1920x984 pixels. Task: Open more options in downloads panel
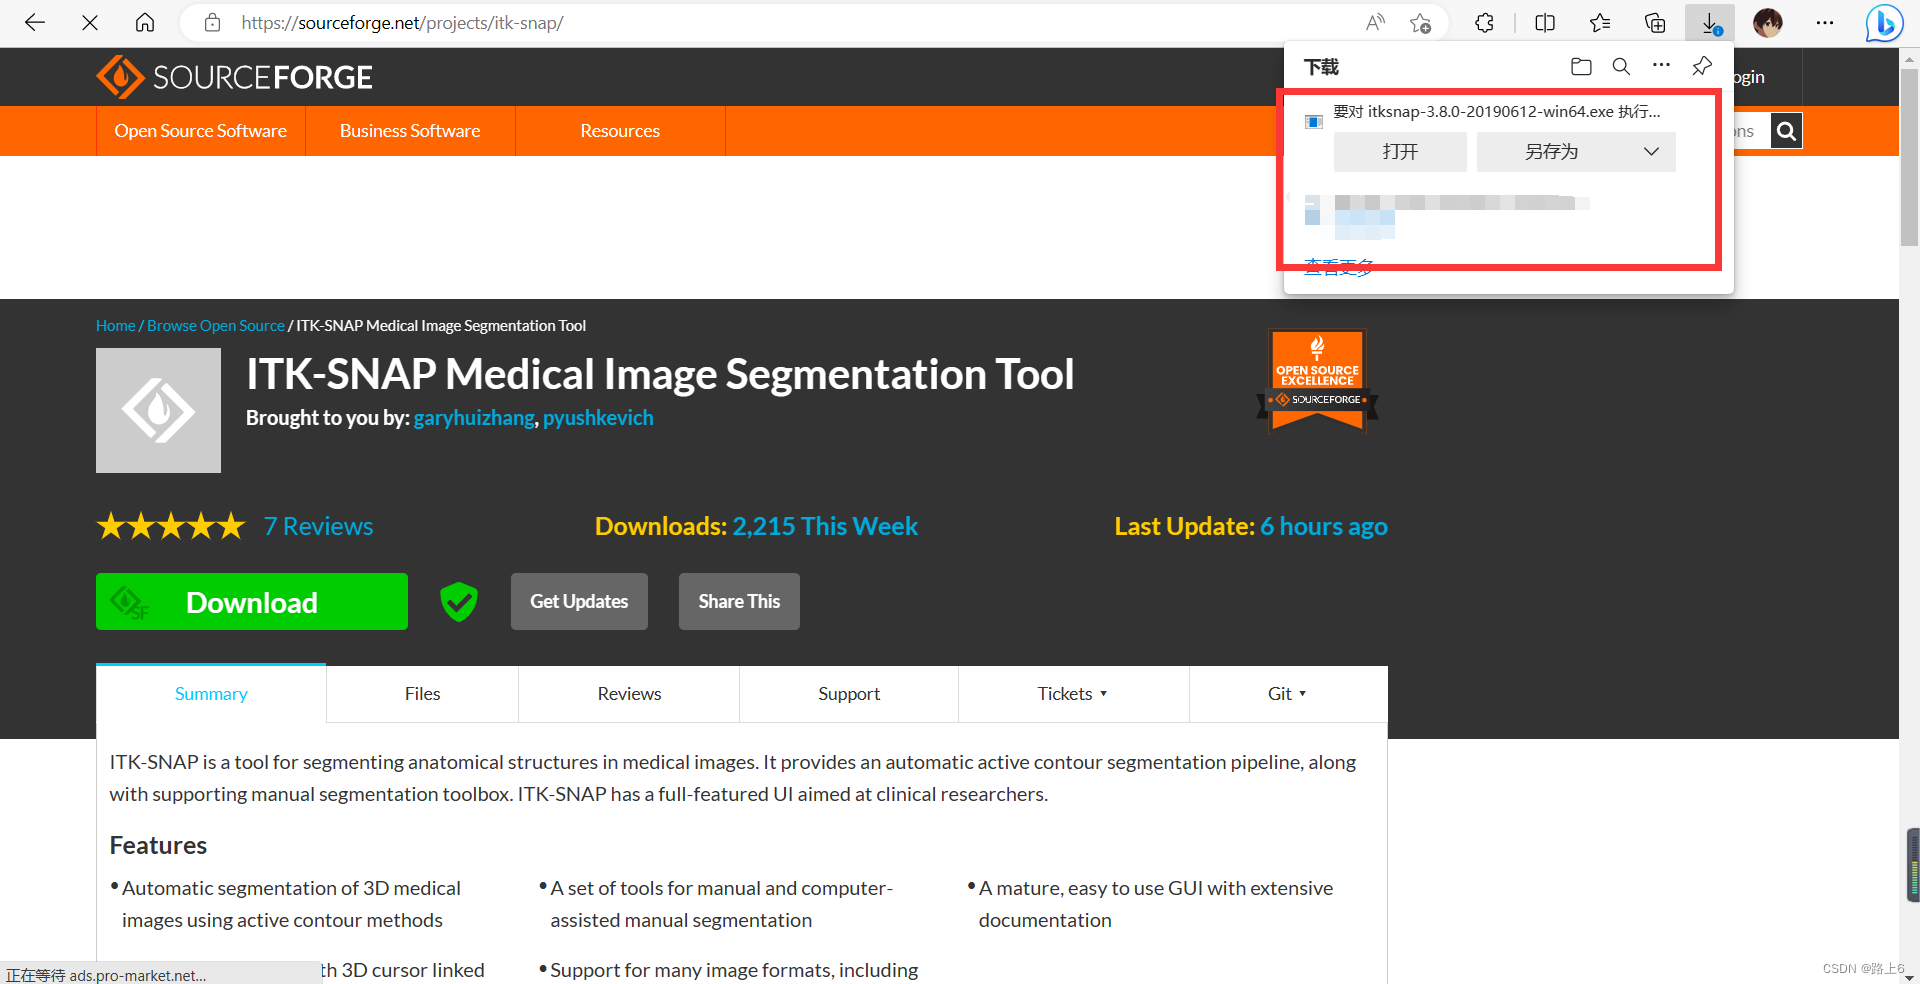coord(1661,65)
